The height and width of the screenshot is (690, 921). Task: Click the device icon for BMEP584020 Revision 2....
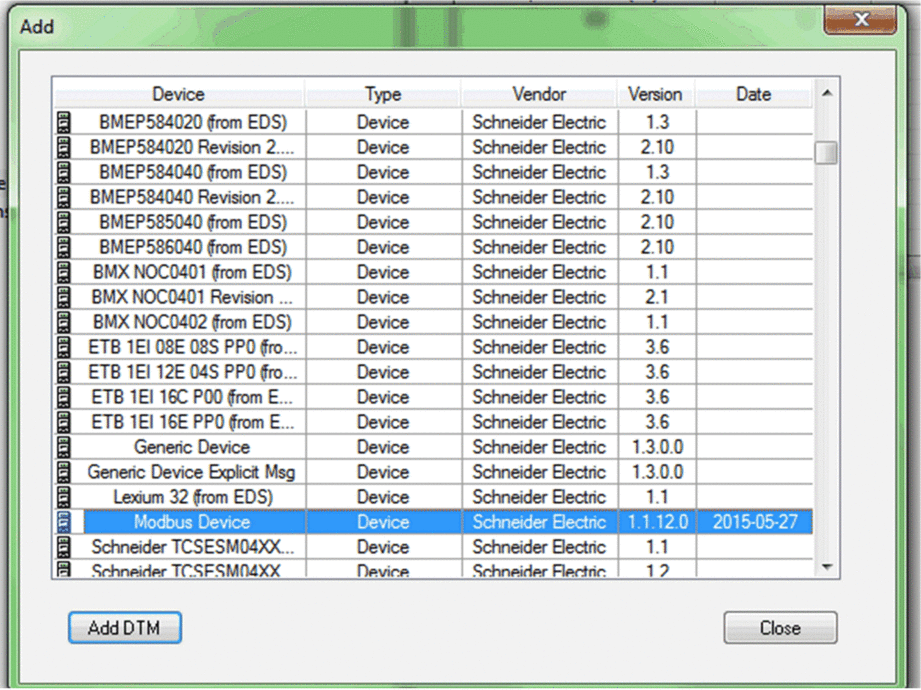[63, 147]
